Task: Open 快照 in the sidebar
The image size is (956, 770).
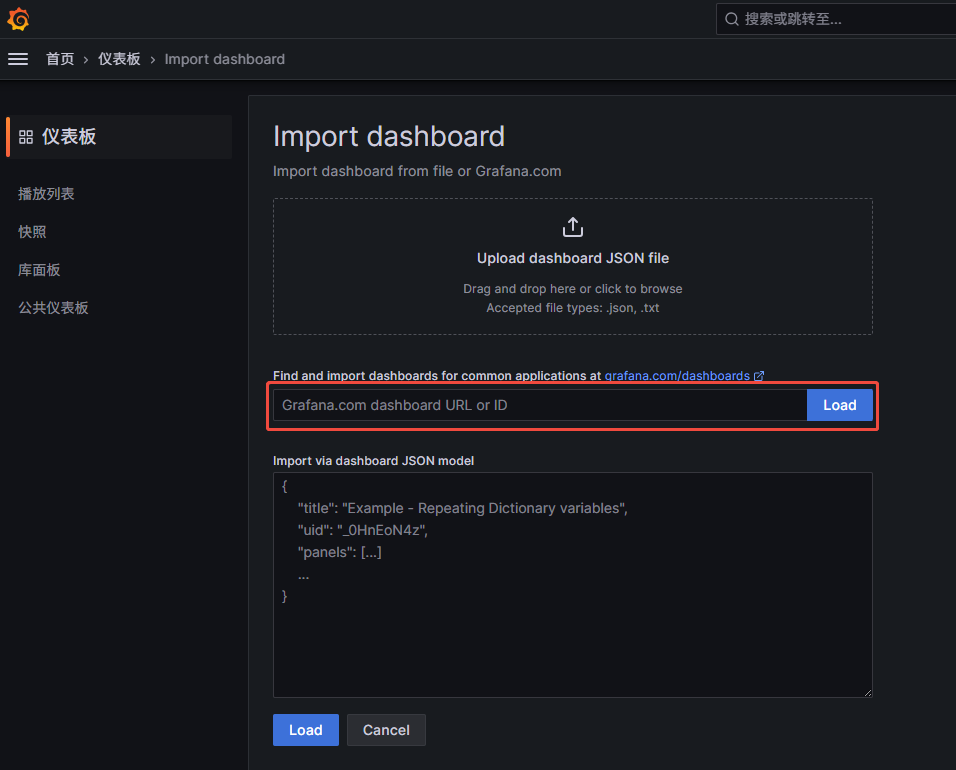Action: coord(32,232)
